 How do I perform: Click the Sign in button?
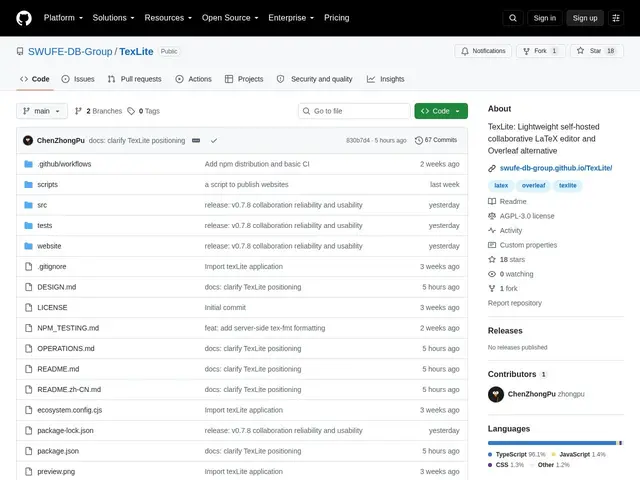click(544, 18)
